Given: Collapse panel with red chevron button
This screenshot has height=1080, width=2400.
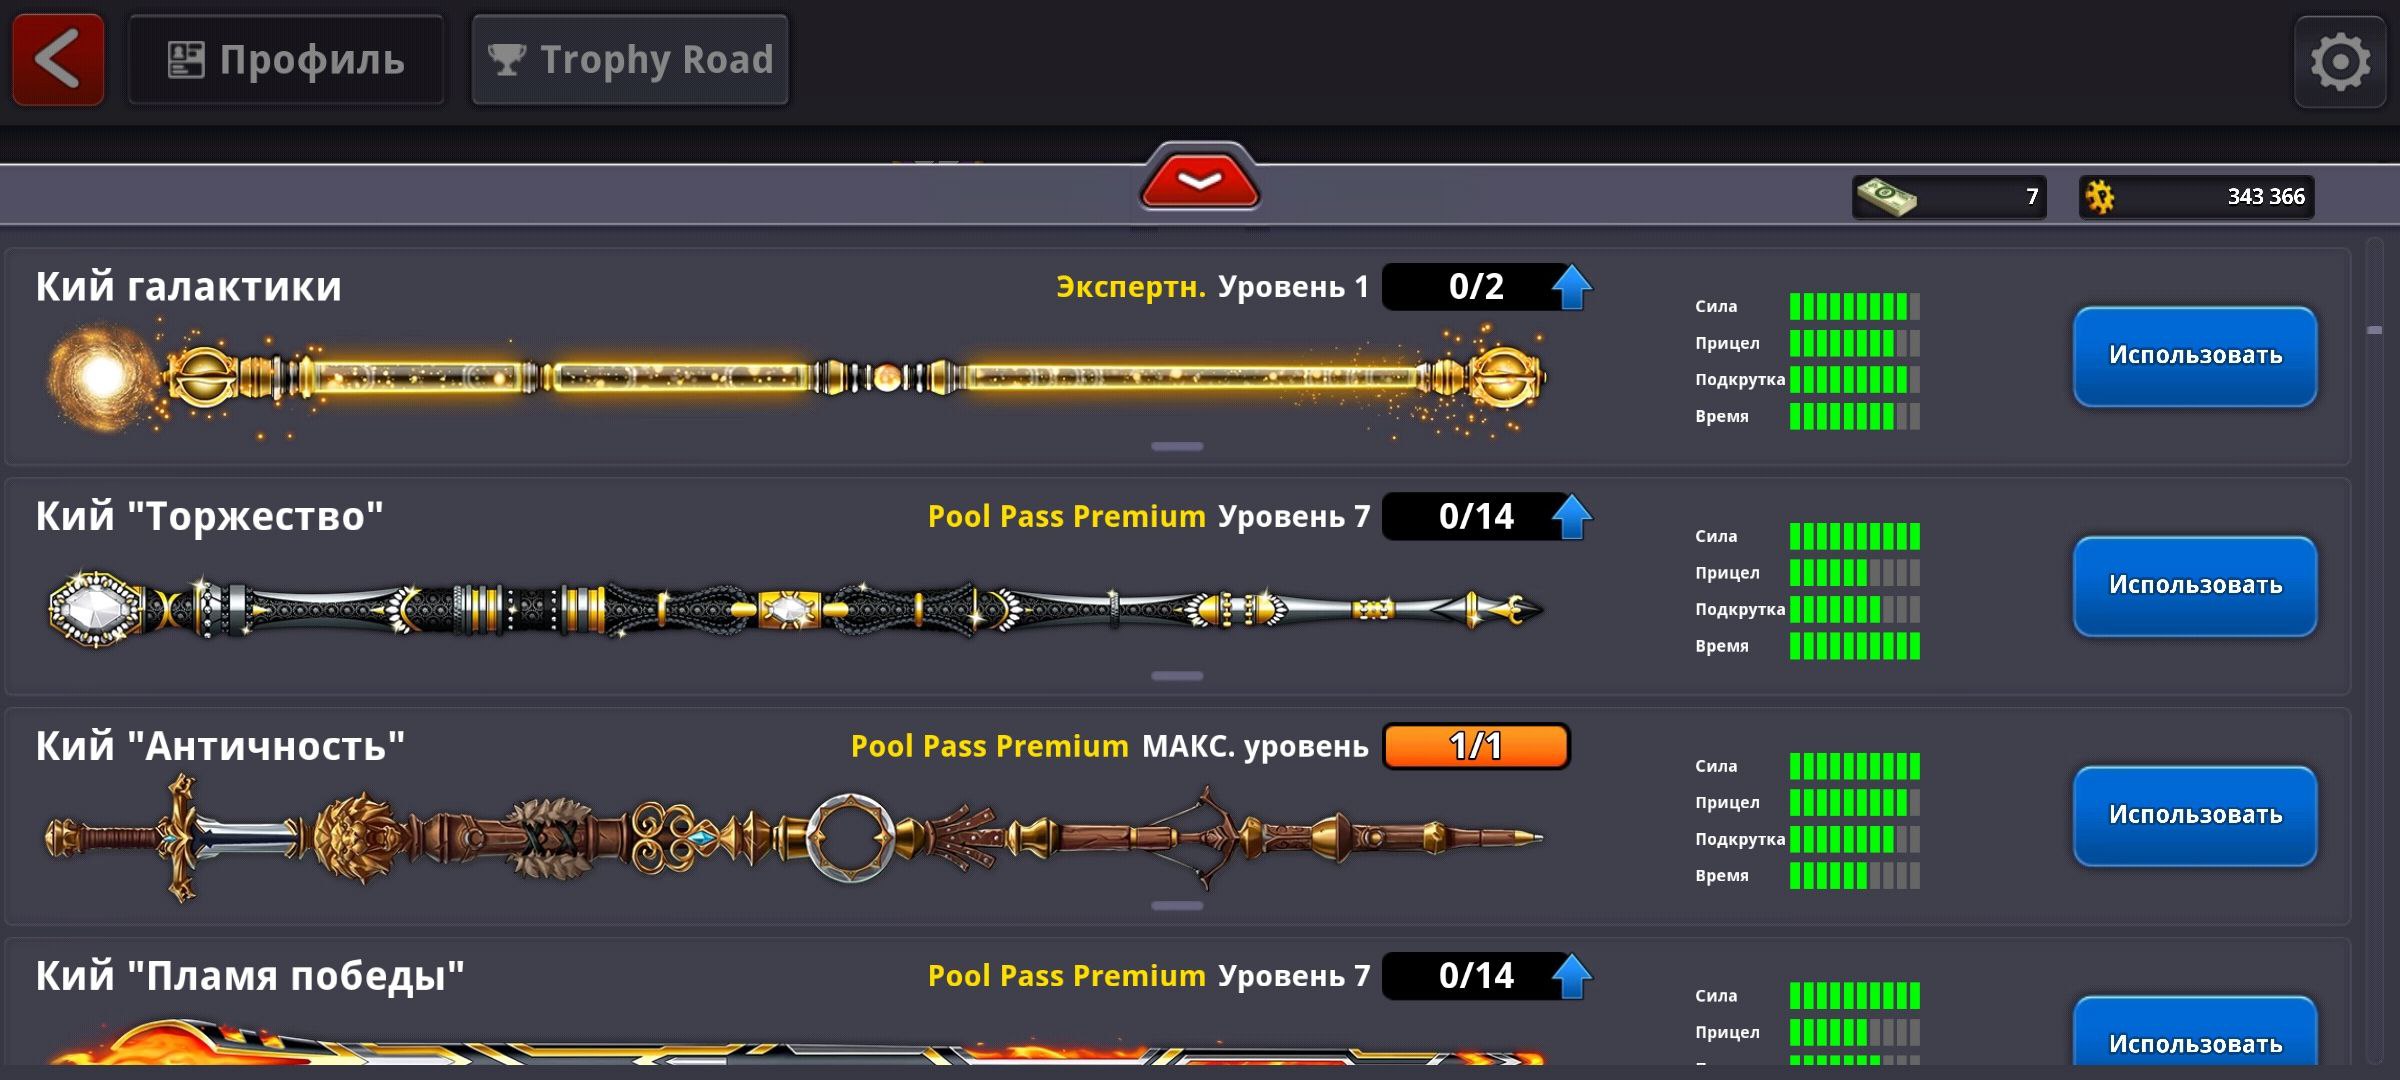Looking at the screenshot, I should (x=1200, y=180).
